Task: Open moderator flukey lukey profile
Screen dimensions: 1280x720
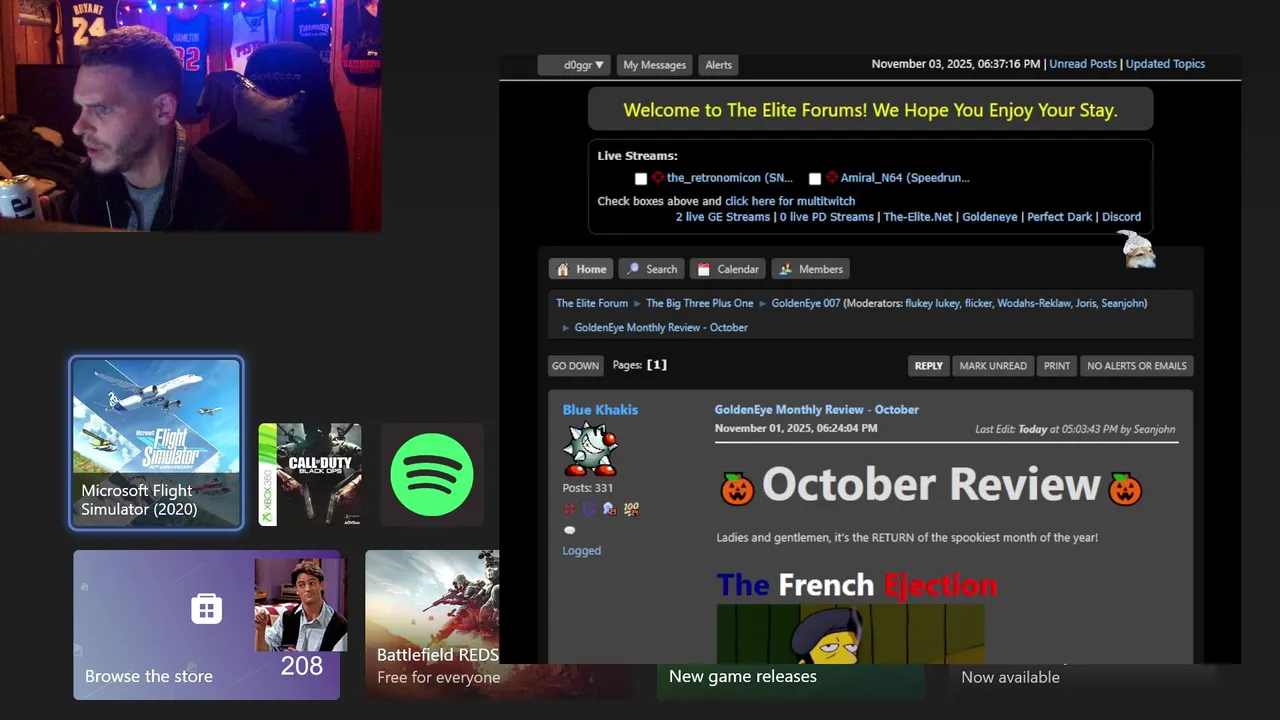Action: [x=932, y=303]
